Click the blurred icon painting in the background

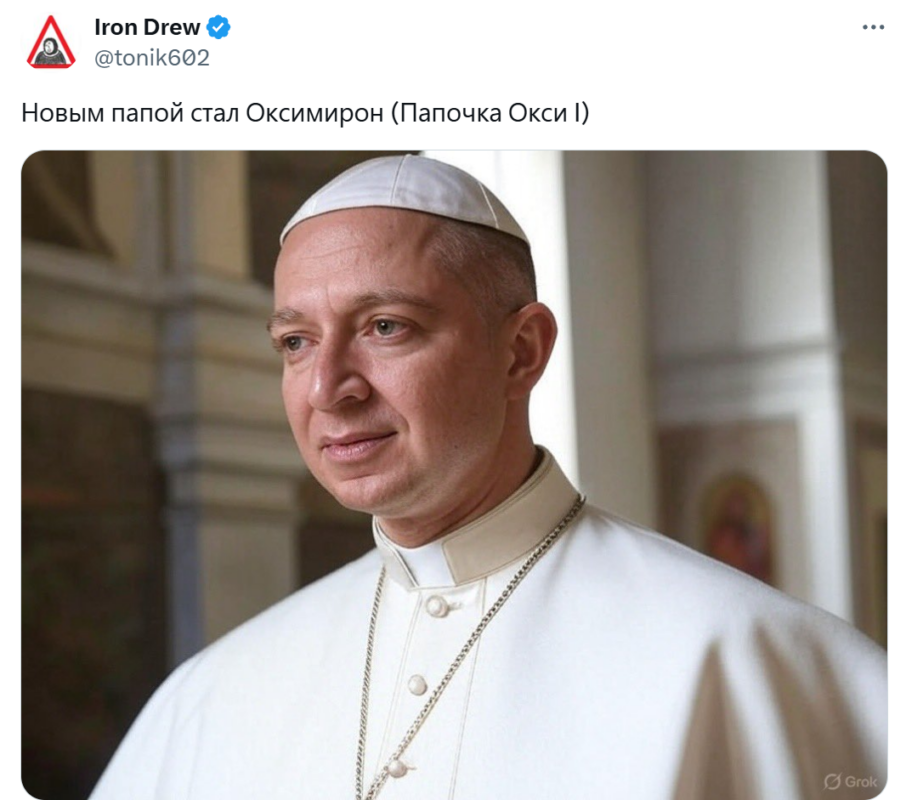point(737,526)
